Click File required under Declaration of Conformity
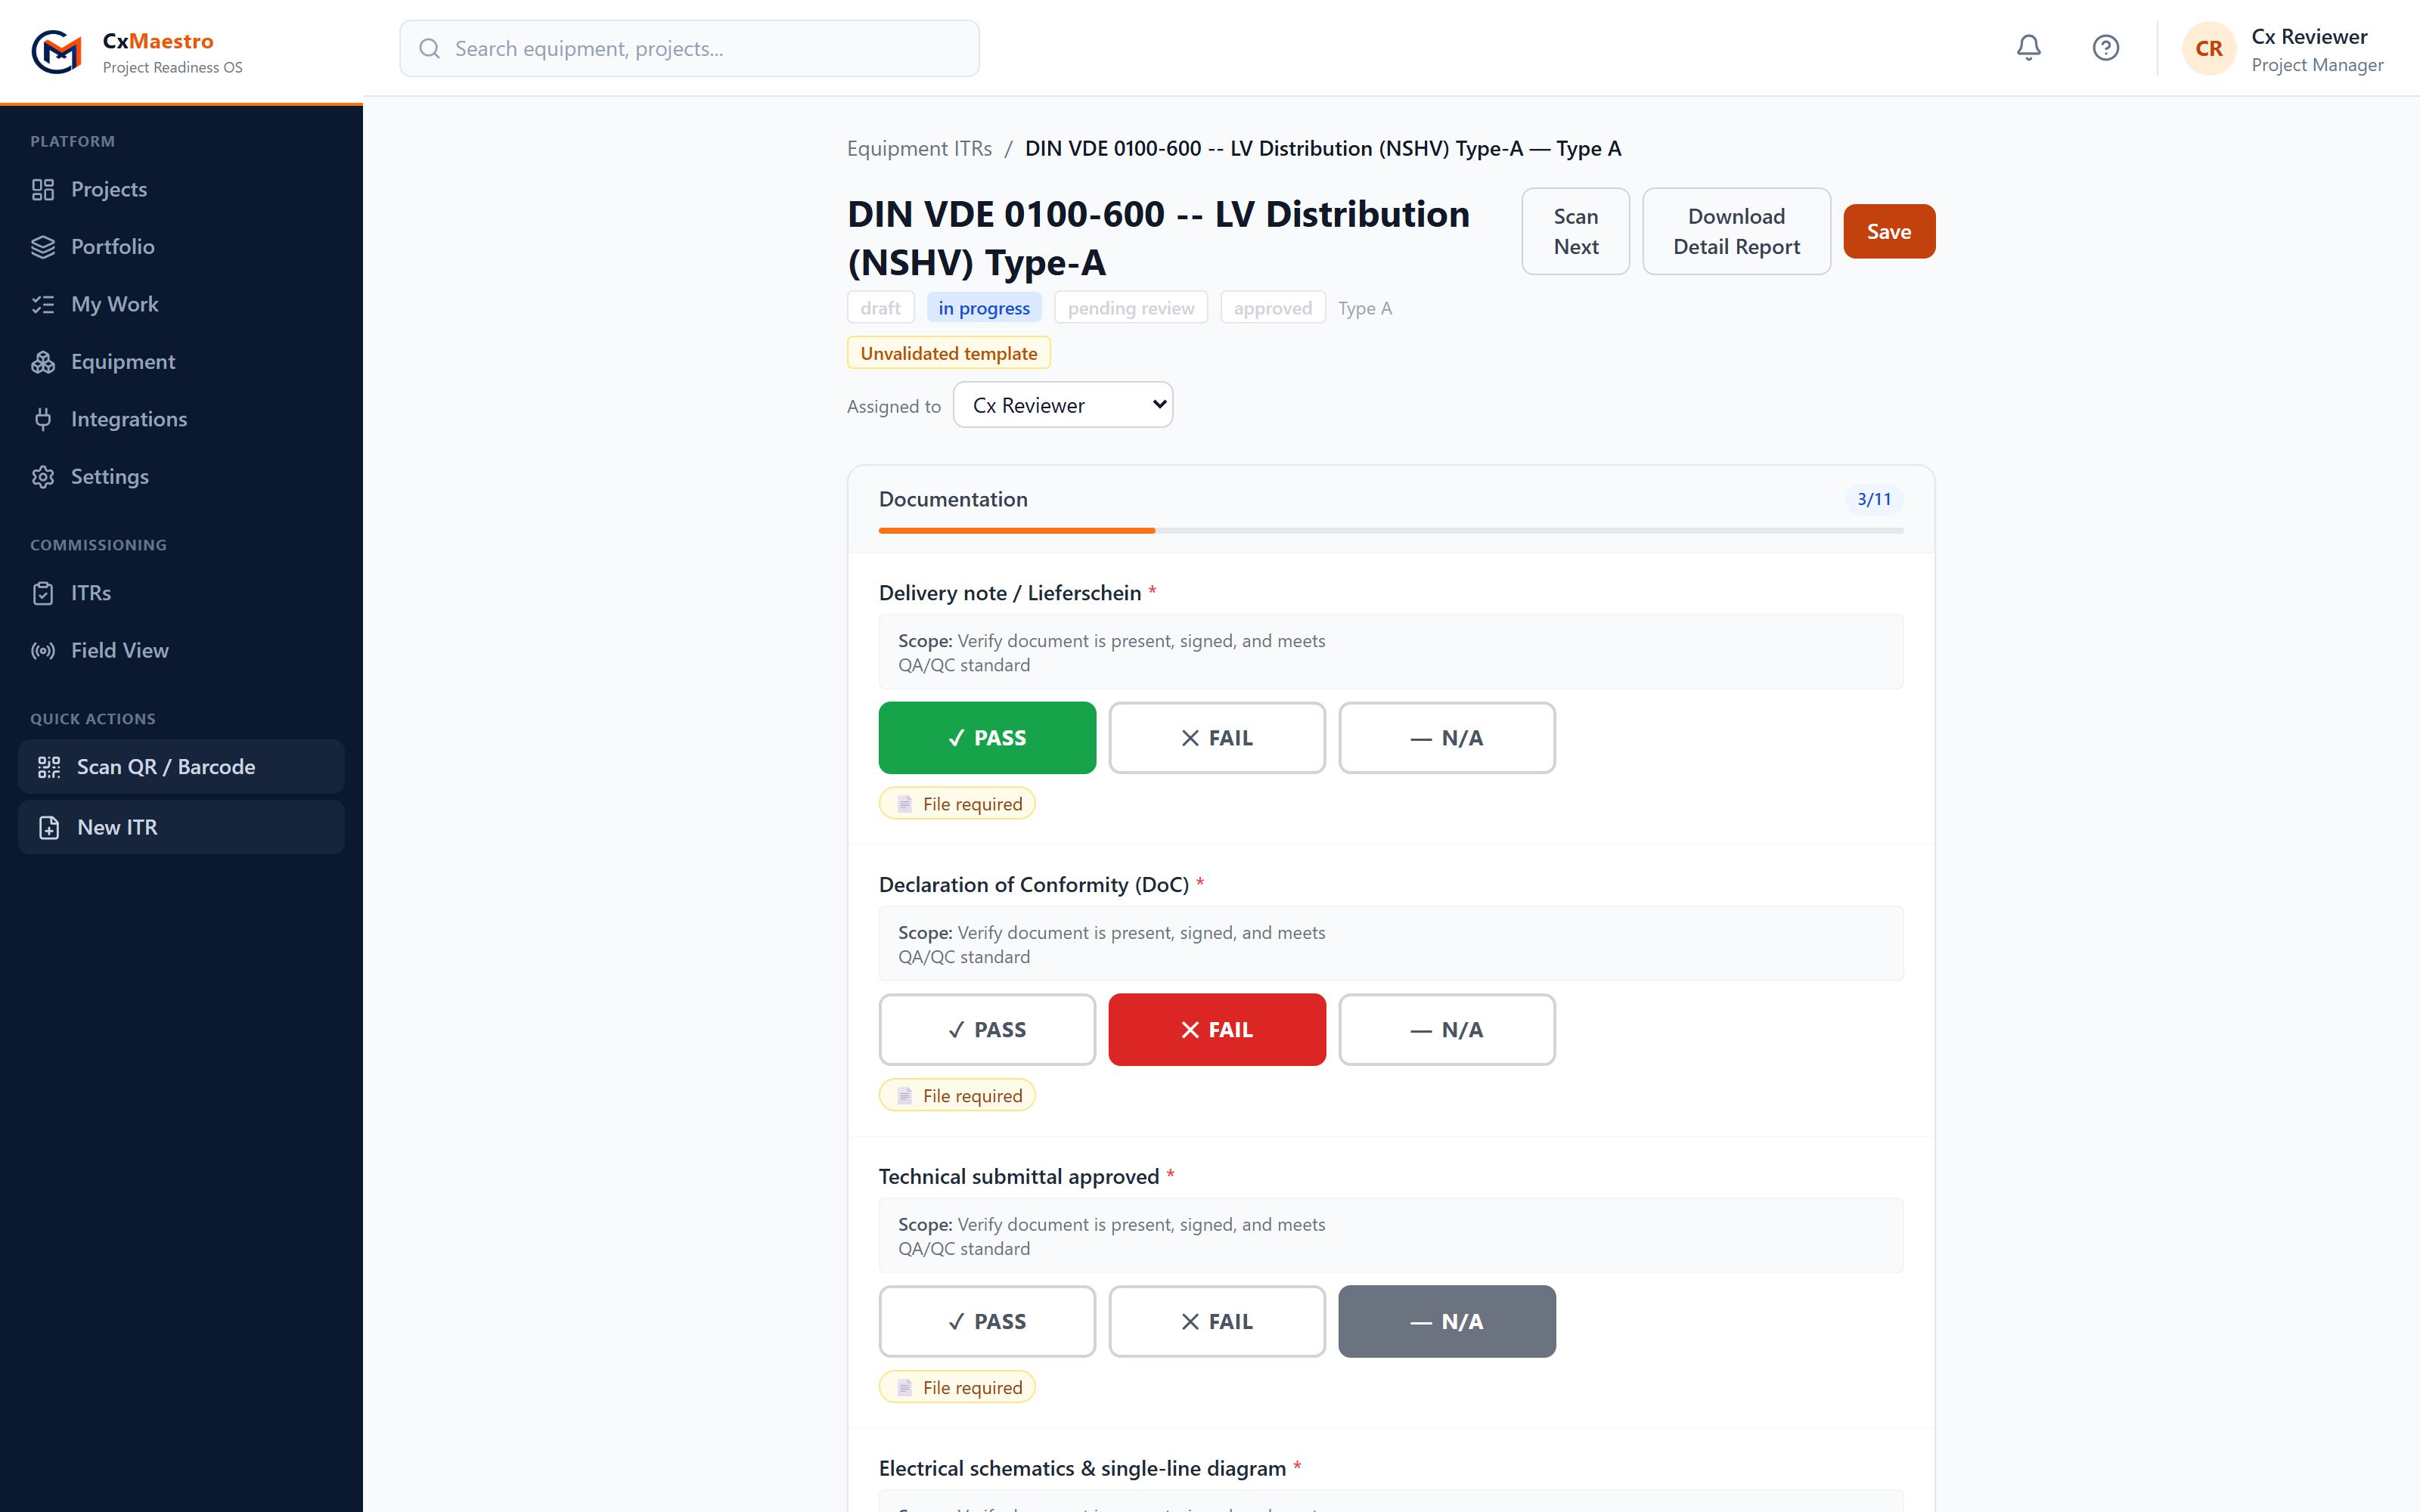The width and height of the screenshot is (2420, 1512). (957, 1096)
